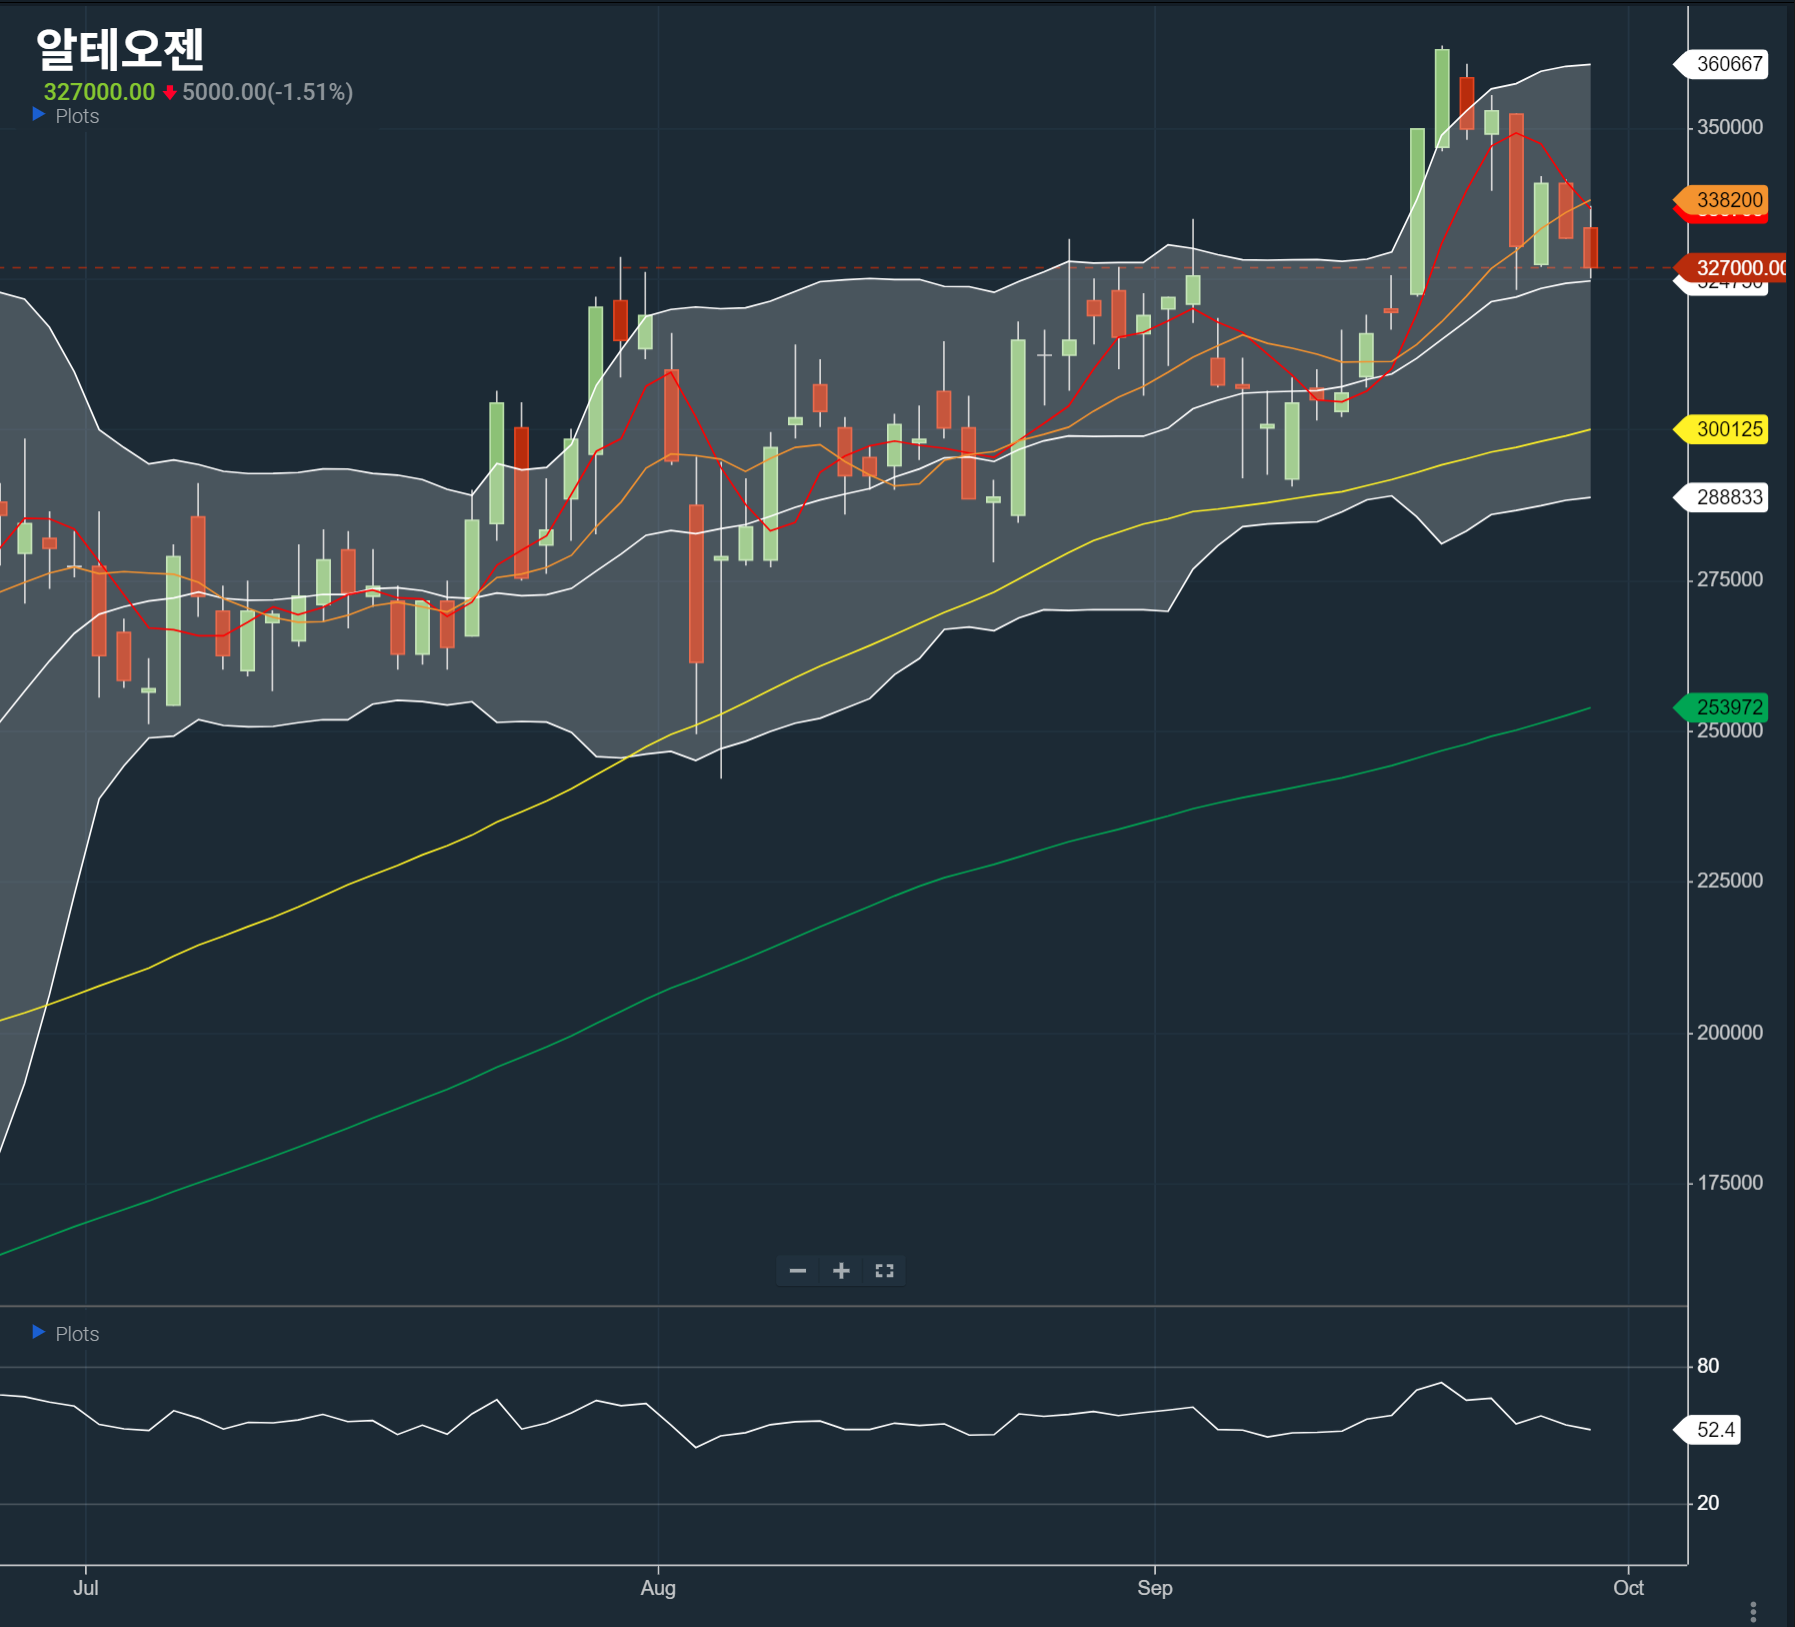The height and width of the screenshot is (1627, 1795).
Task: Expand the Plots legend in price chart
Action: (x=39, y=115)
